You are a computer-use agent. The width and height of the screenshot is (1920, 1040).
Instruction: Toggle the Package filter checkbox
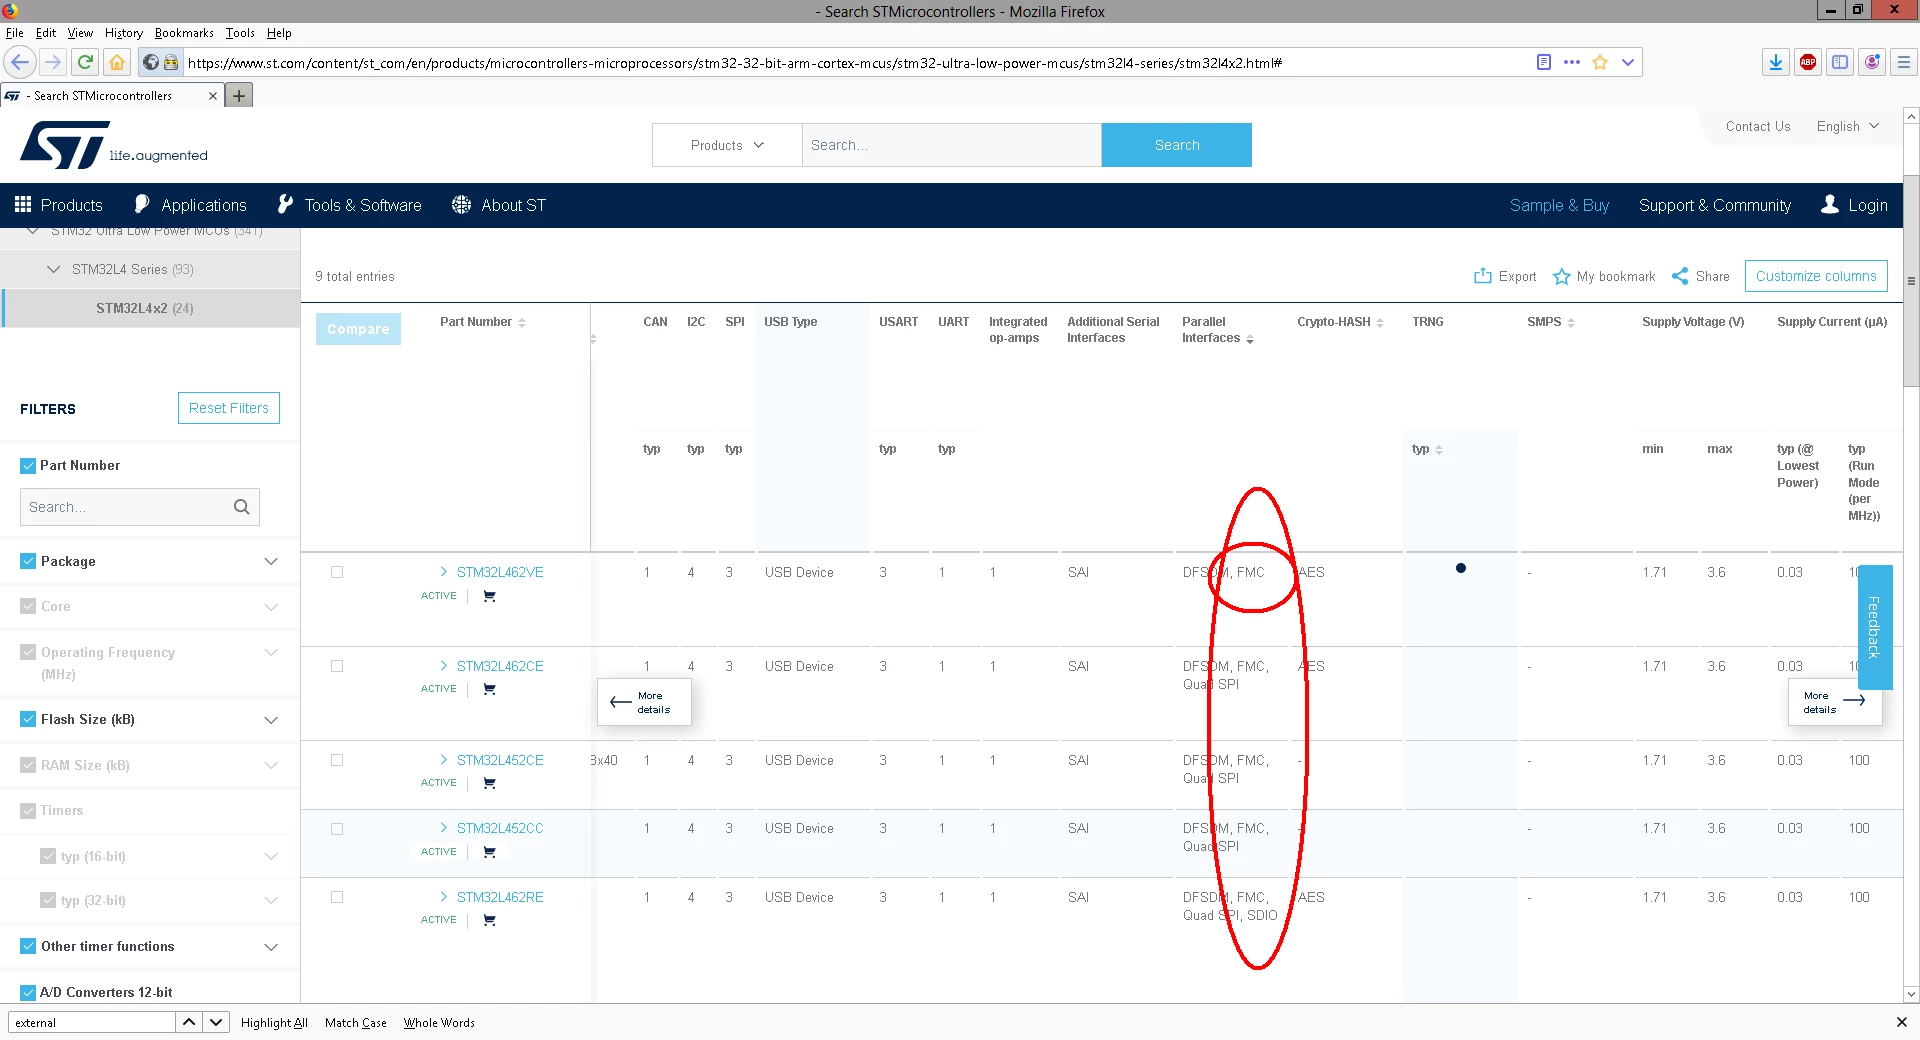tap(28, 561)
